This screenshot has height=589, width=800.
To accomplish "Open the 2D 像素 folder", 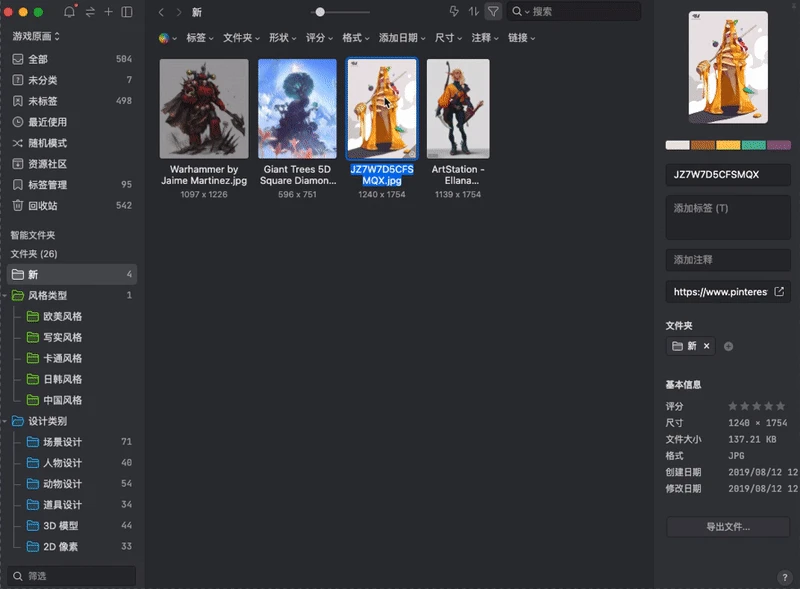I will click(x=72, y=547).
